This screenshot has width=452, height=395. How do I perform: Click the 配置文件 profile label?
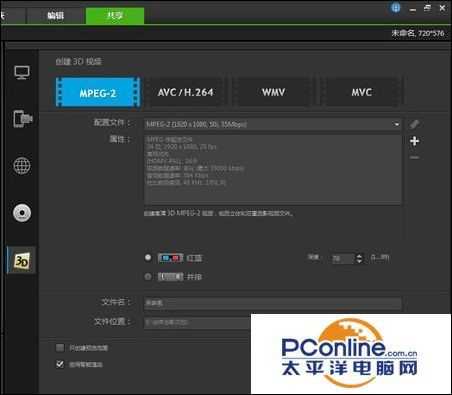pyautogui.click(x=111, y=123)
